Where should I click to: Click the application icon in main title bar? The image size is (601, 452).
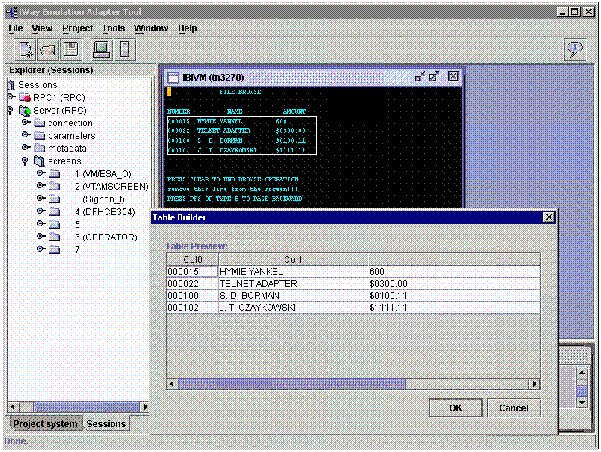click(x=12, y=12)
